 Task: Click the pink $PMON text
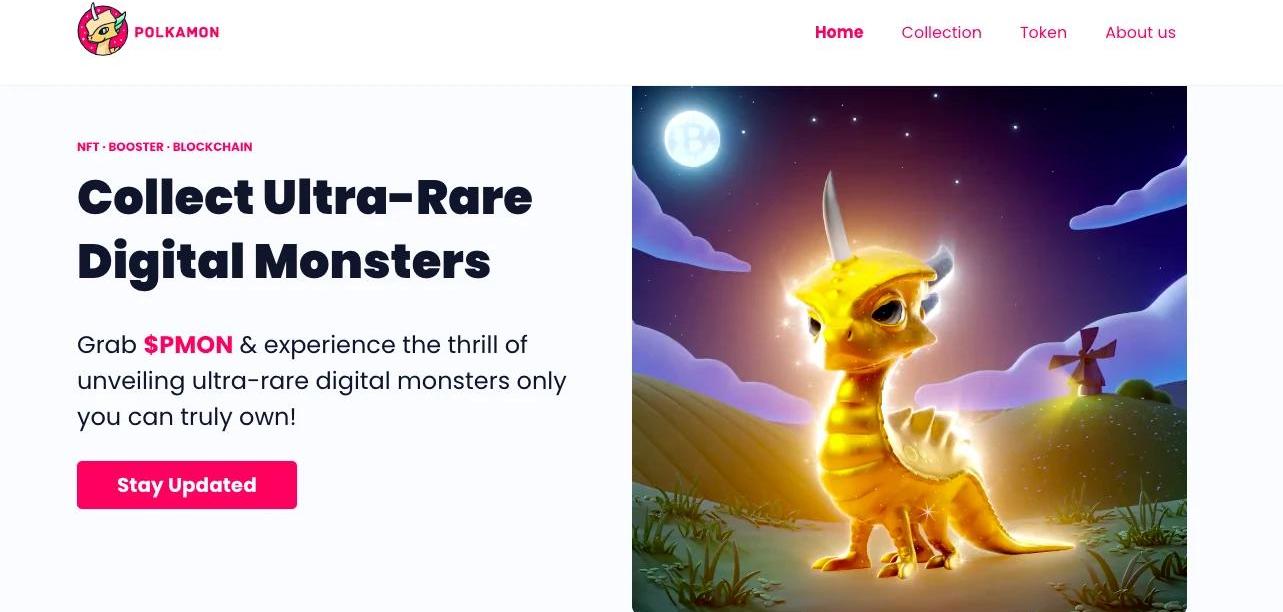coord(188,345)
